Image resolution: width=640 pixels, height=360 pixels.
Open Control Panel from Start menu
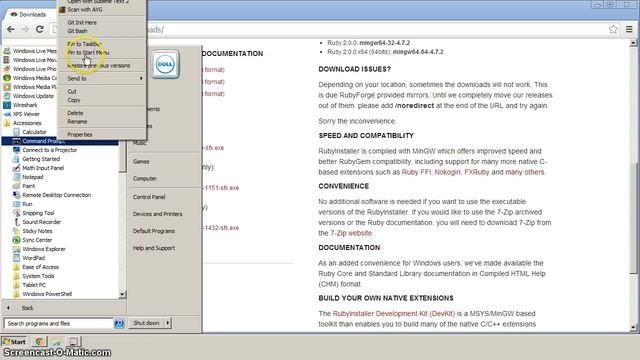(149, 197)
